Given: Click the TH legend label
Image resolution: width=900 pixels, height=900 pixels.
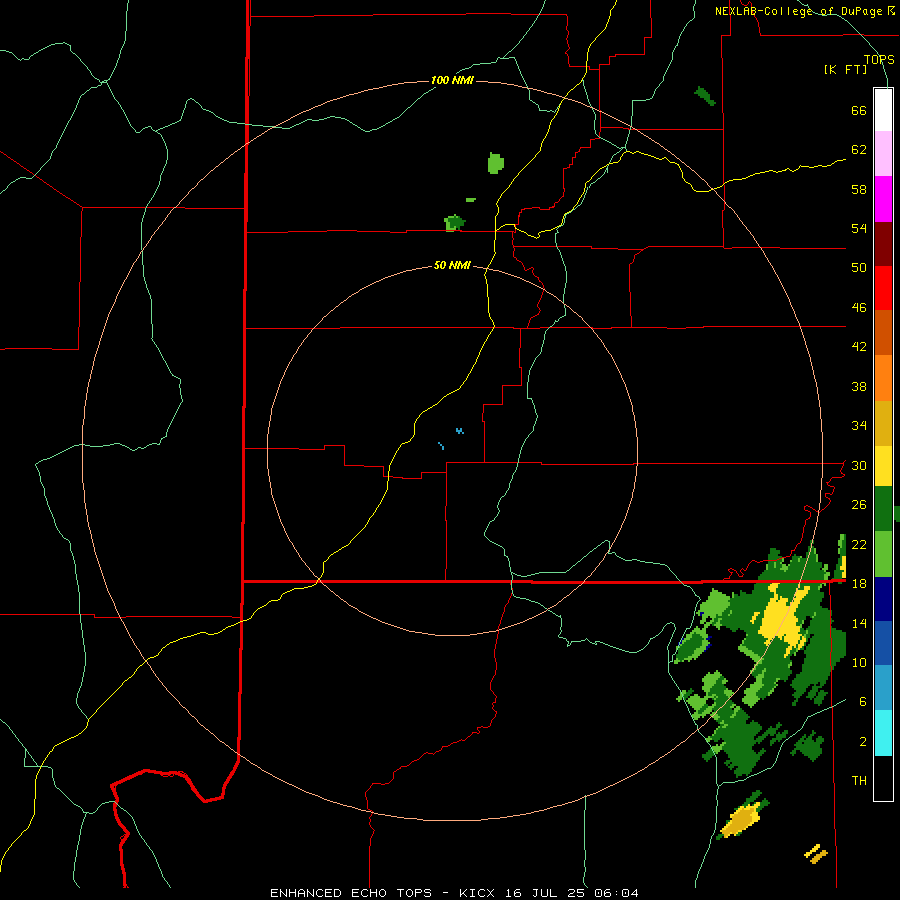Looking at the screenshot, I should coord(859,781).
